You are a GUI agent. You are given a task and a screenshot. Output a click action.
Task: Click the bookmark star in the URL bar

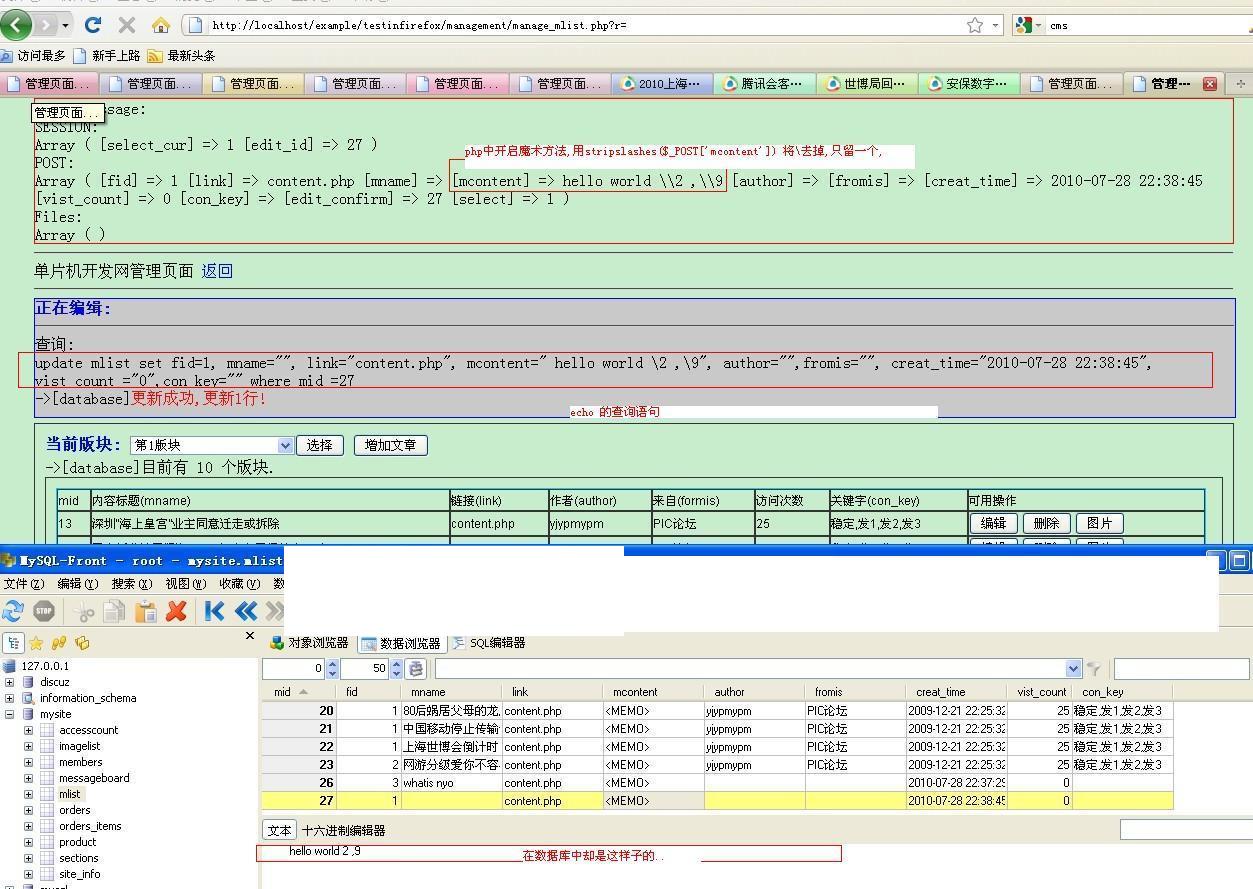coord(974,25)
